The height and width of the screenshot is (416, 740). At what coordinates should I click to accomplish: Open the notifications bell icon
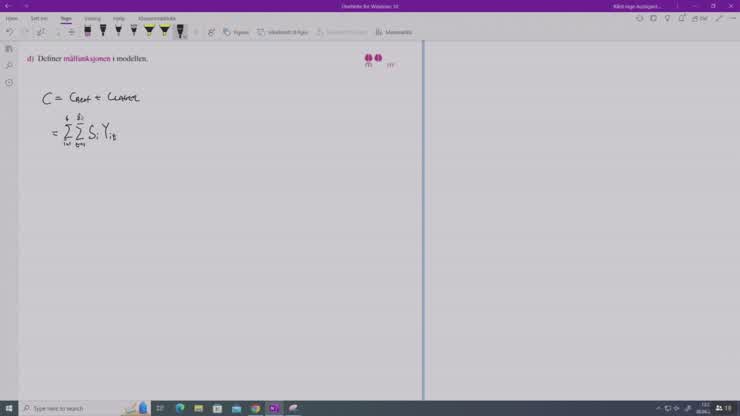click(x=682, y=18)
